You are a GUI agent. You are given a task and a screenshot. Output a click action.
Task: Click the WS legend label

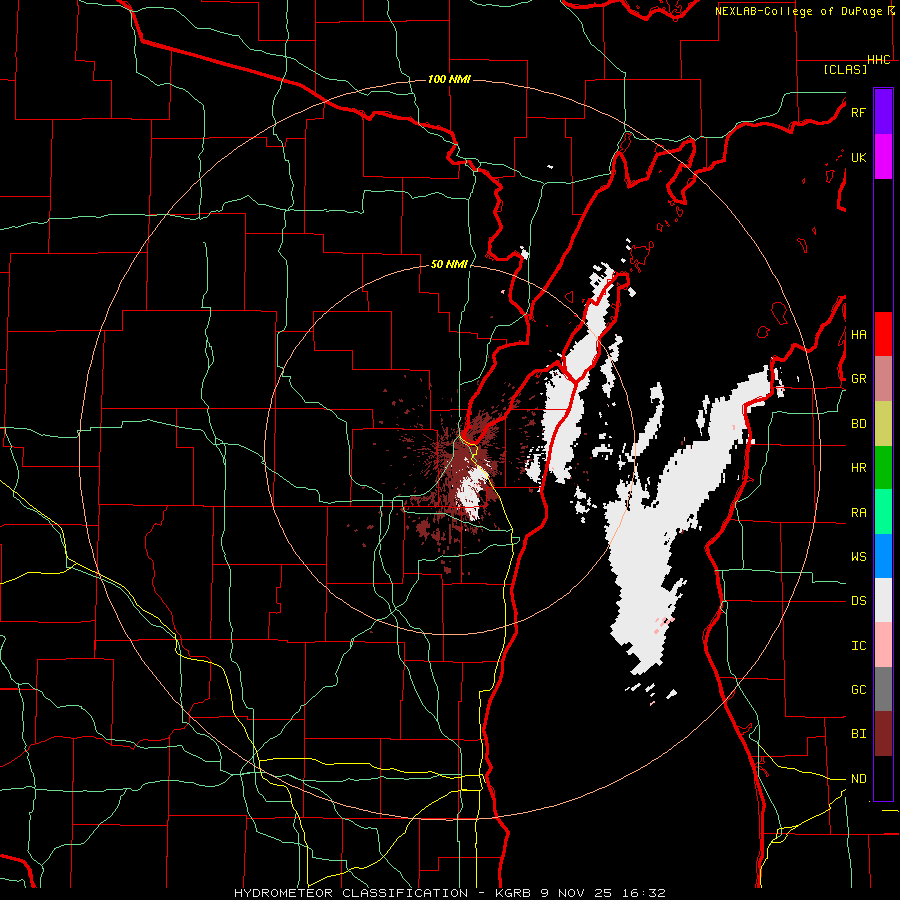(858, 557)
